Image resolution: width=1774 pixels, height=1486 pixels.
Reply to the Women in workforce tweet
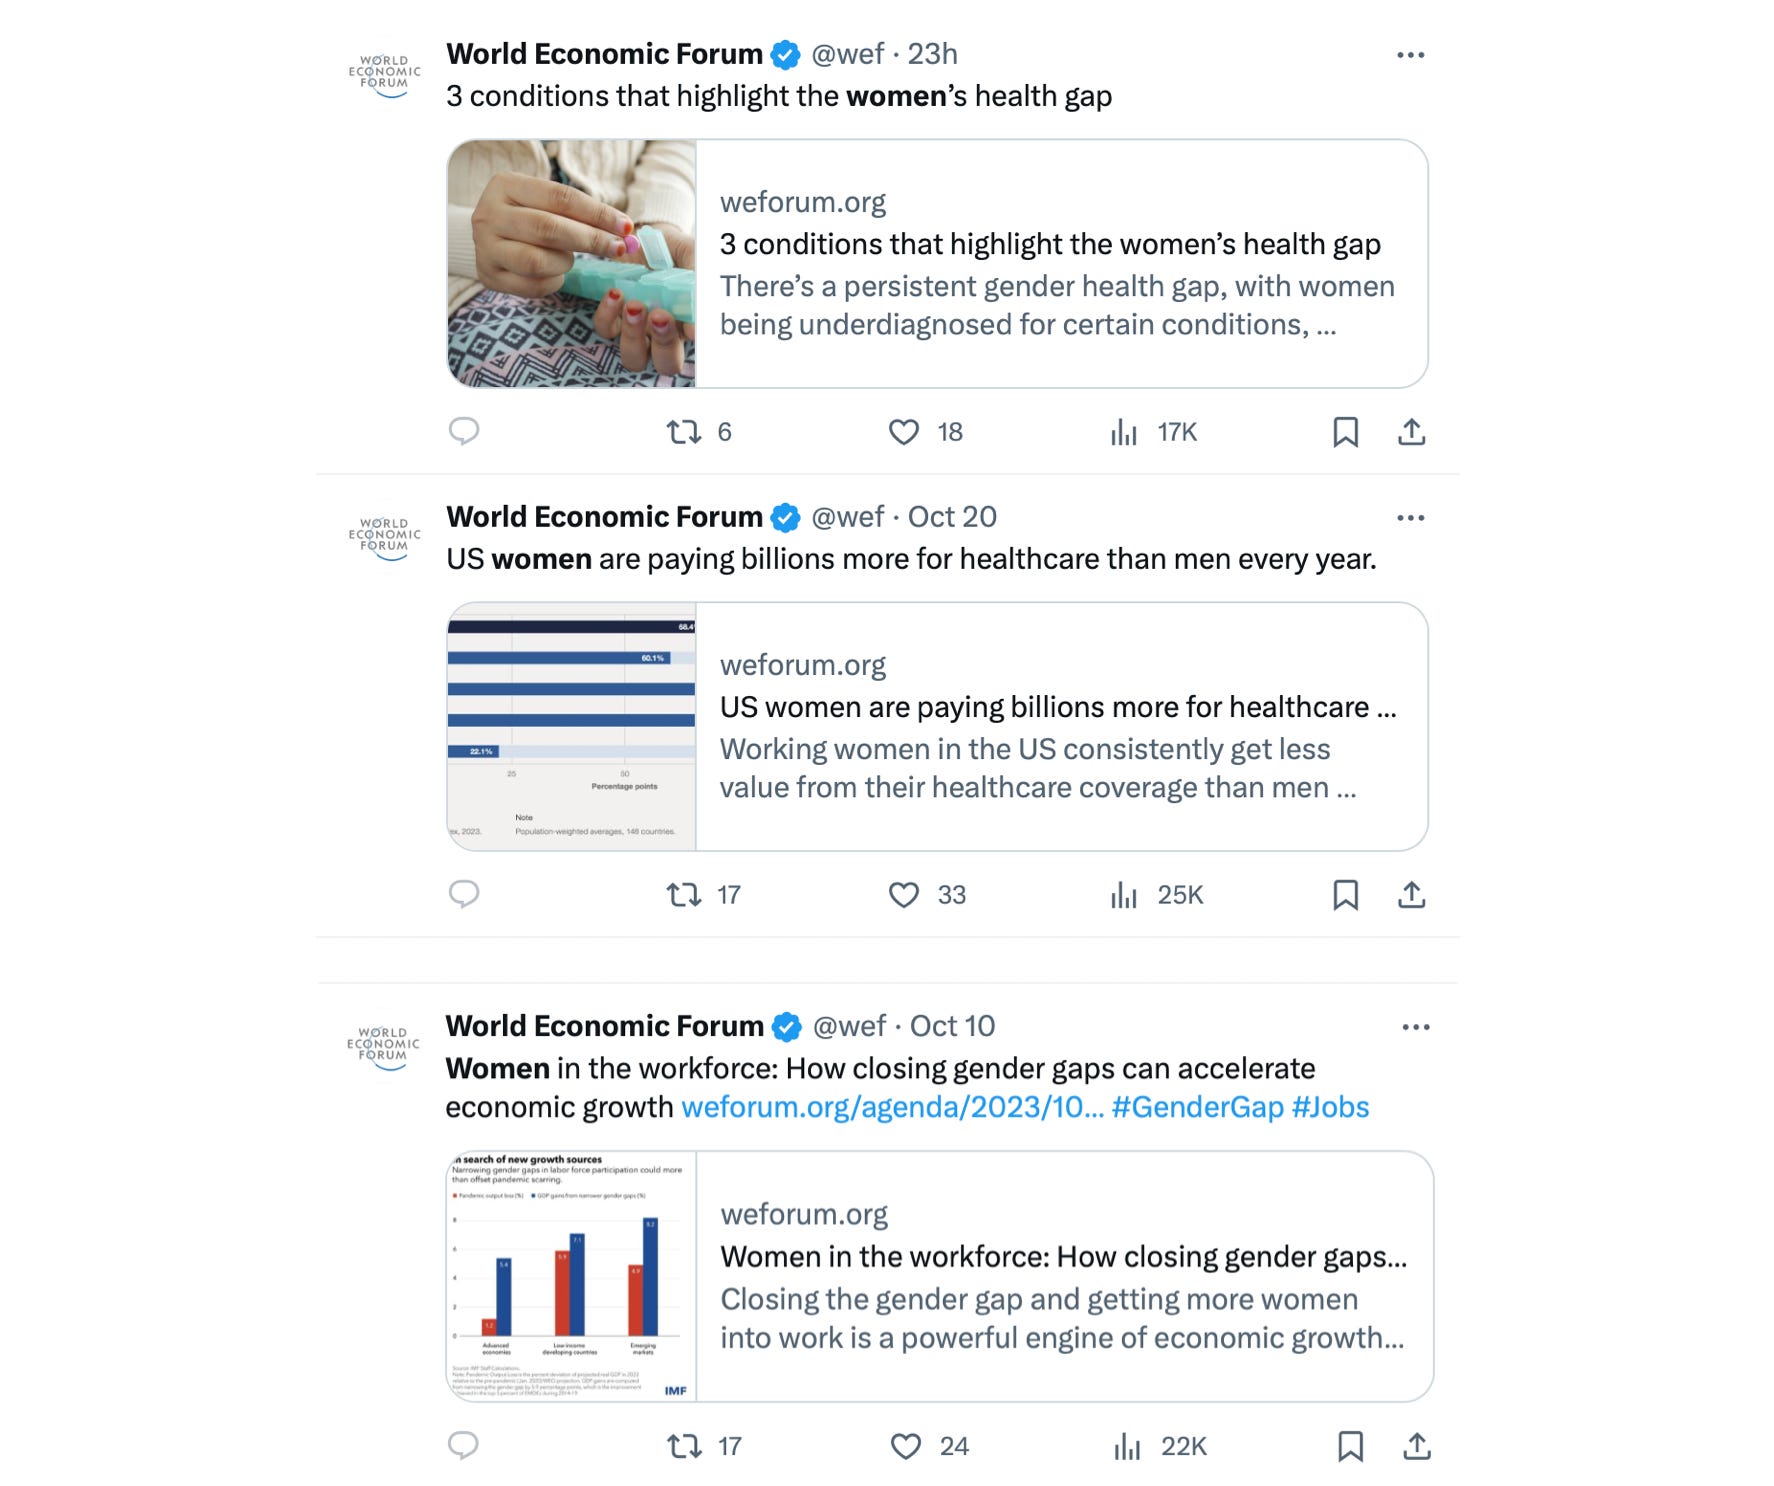(x=463, y=1445)
